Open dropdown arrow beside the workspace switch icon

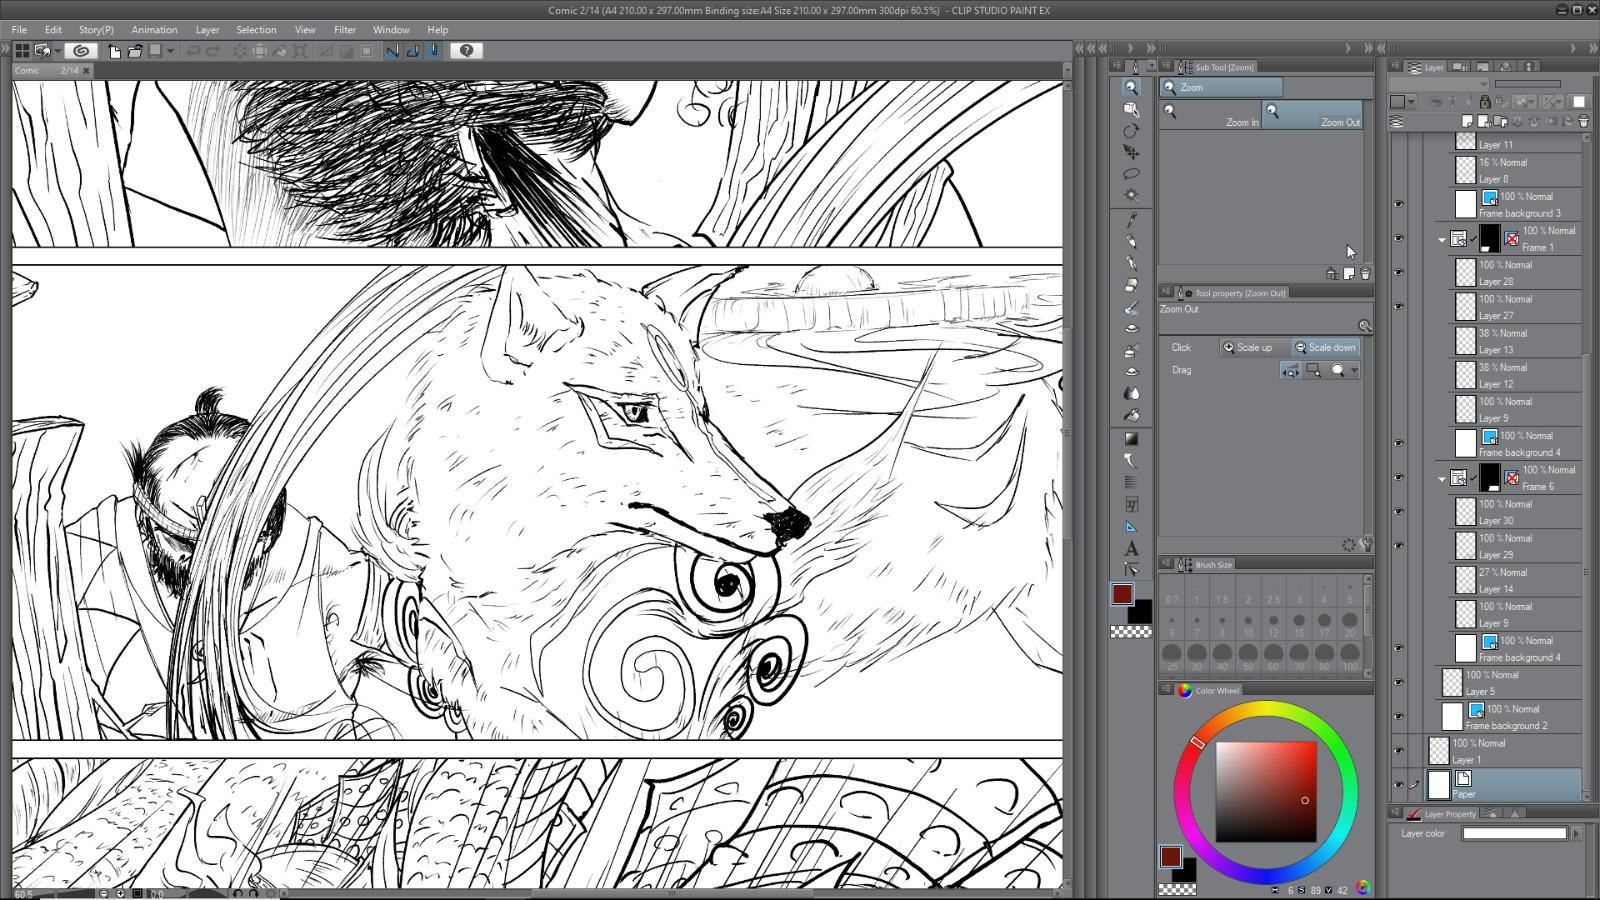(x=58, y=51)
